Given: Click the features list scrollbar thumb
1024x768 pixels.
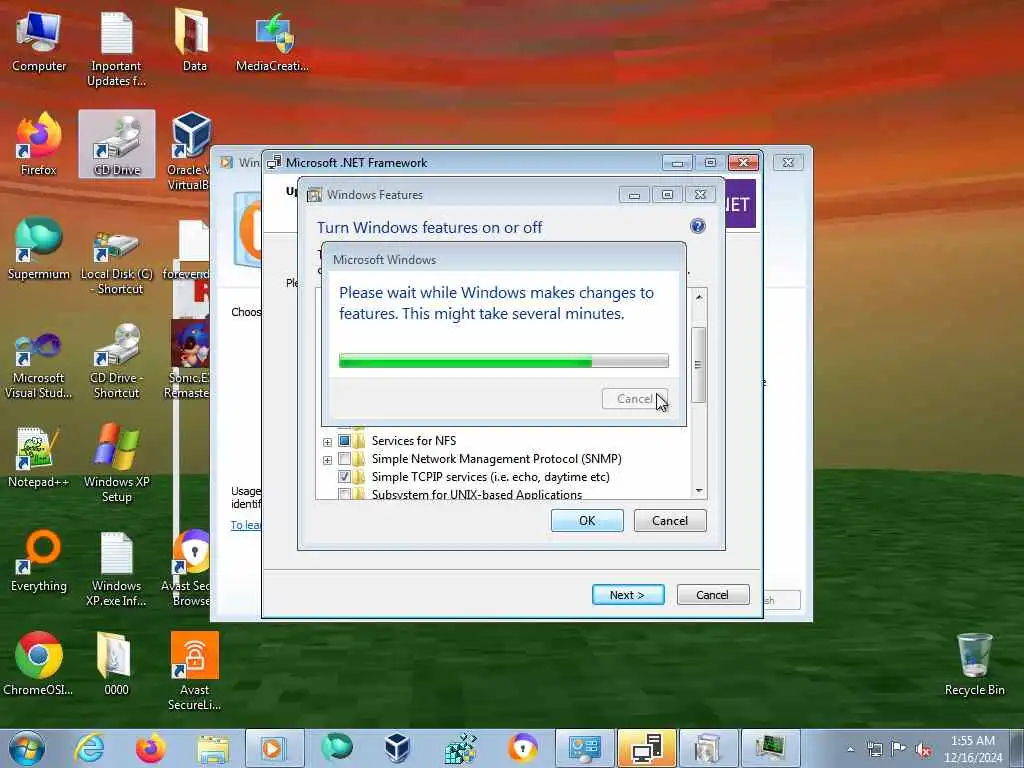Looking at the screenshot, I should [698, 364].
